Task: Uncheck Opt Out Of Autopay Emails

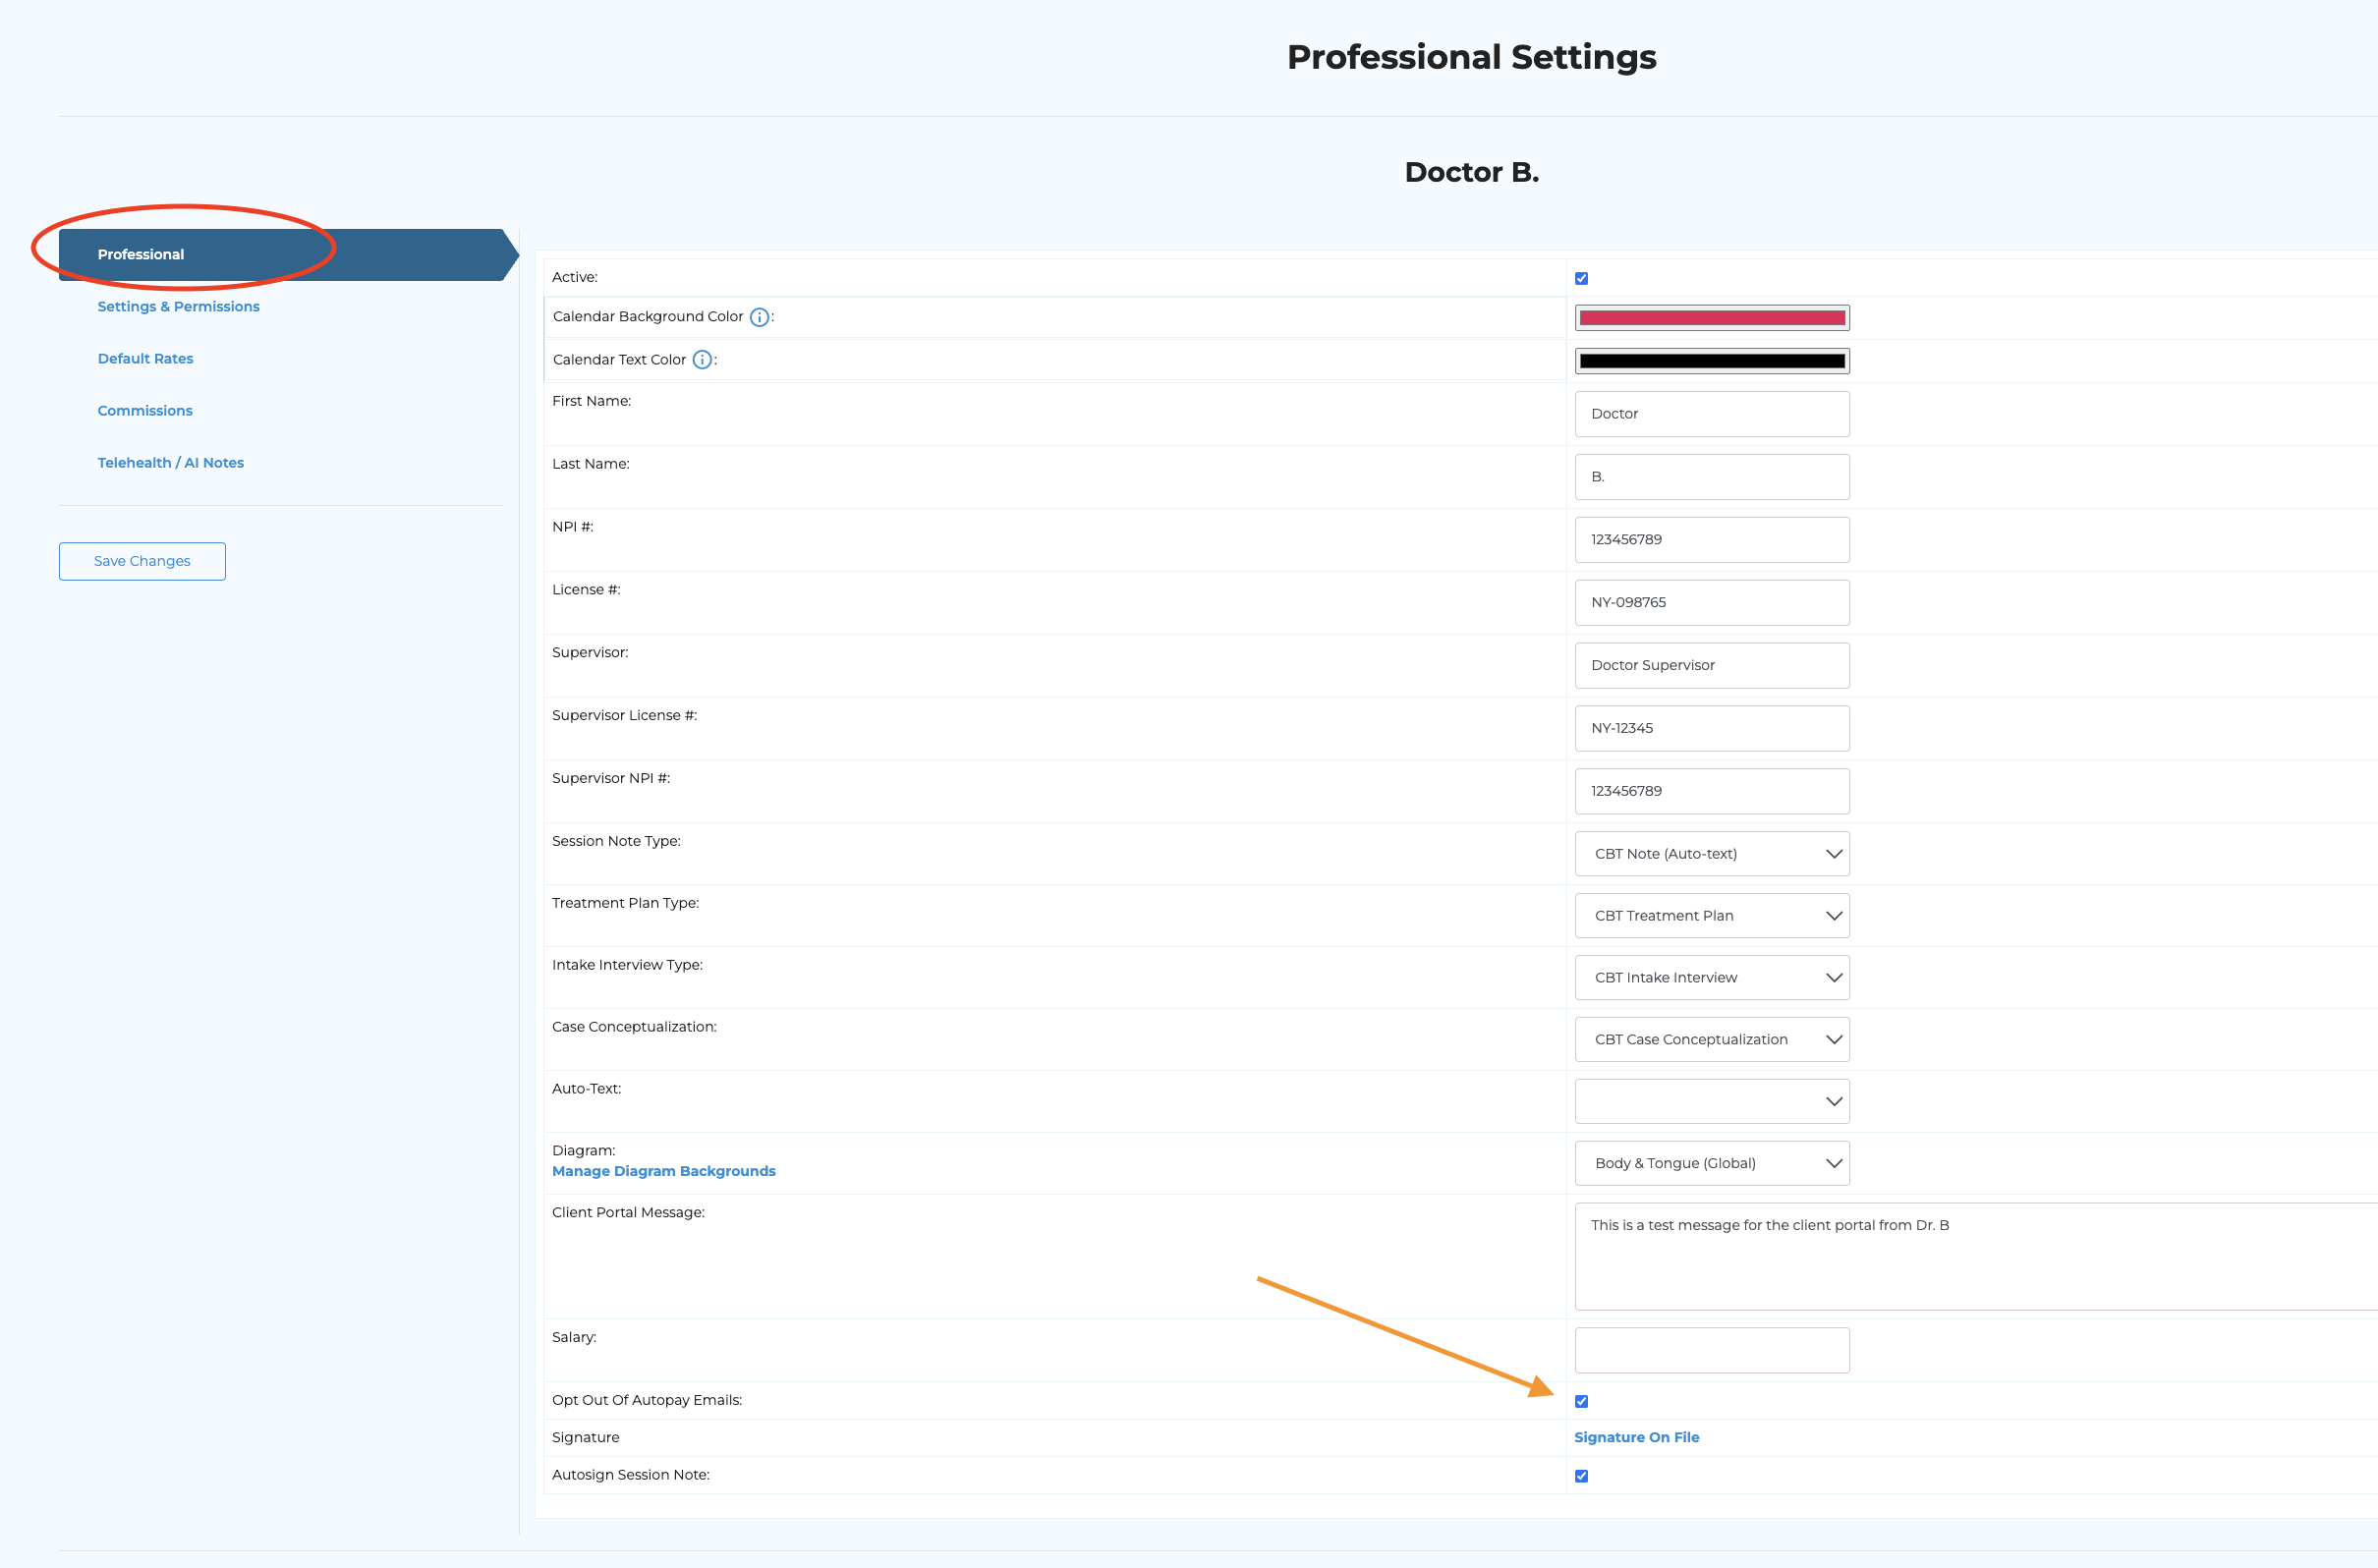Action: pyautogui.click(x=1581, y=1401)
